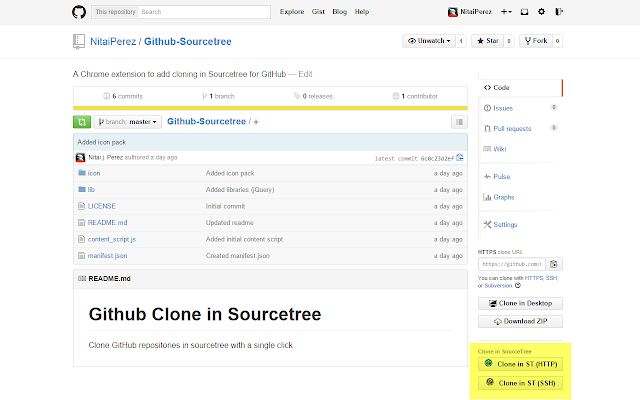Toggle the file list view icon
Viewport: 640px width, 400px height.
point(459,122)
